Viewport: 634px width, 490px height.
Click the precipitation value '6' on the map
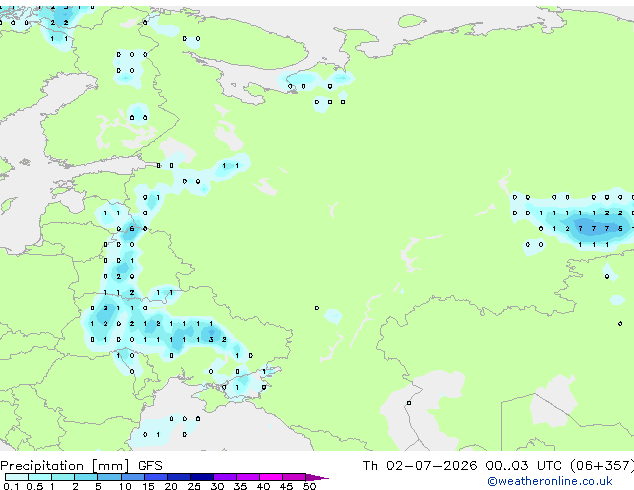[132, 229]
